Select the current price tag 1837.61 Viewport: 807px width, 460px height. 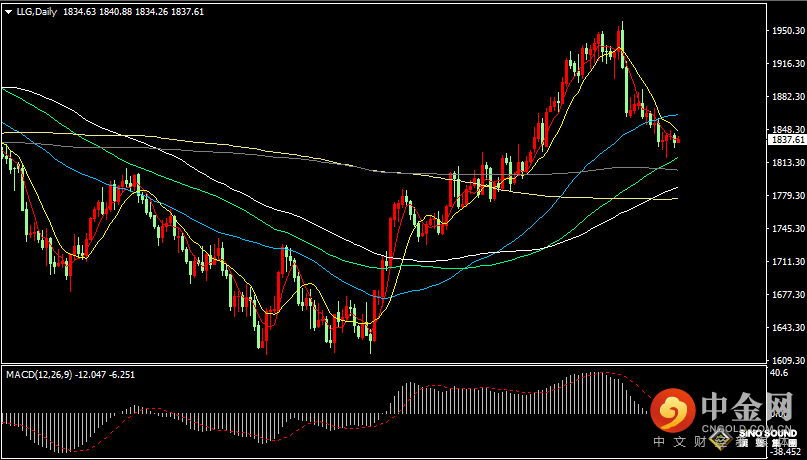point(787,140)
